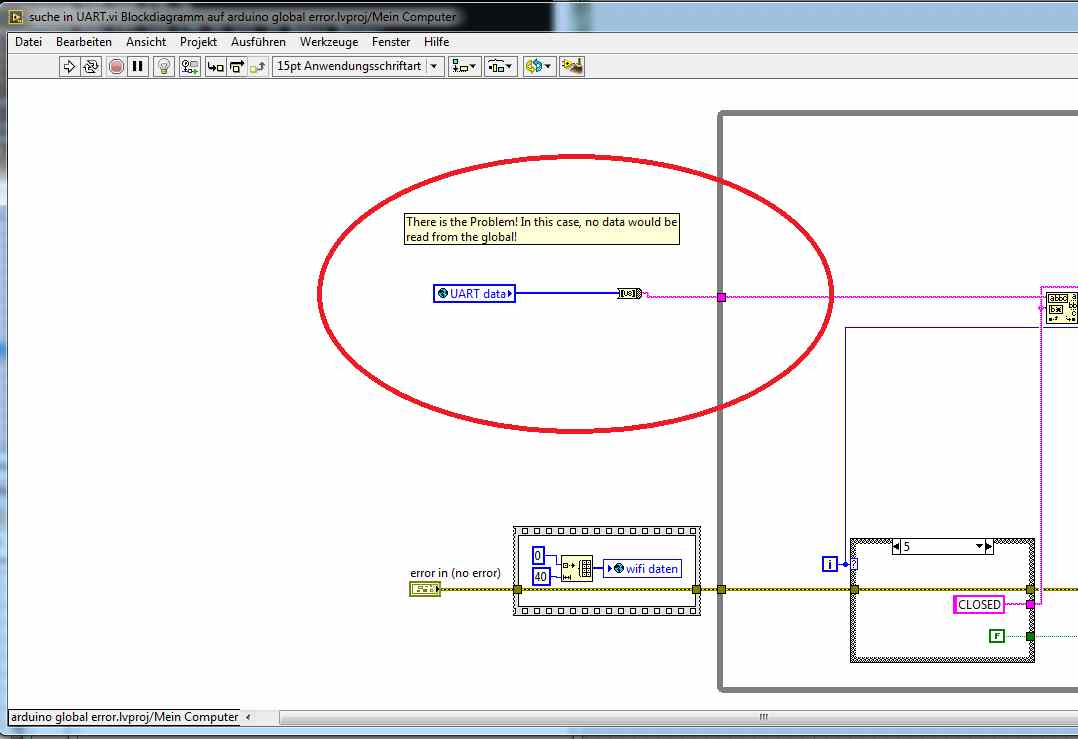Viewport: 1078px width, 739px height.
Task: Click Step Out button
Action: (258, 67)
